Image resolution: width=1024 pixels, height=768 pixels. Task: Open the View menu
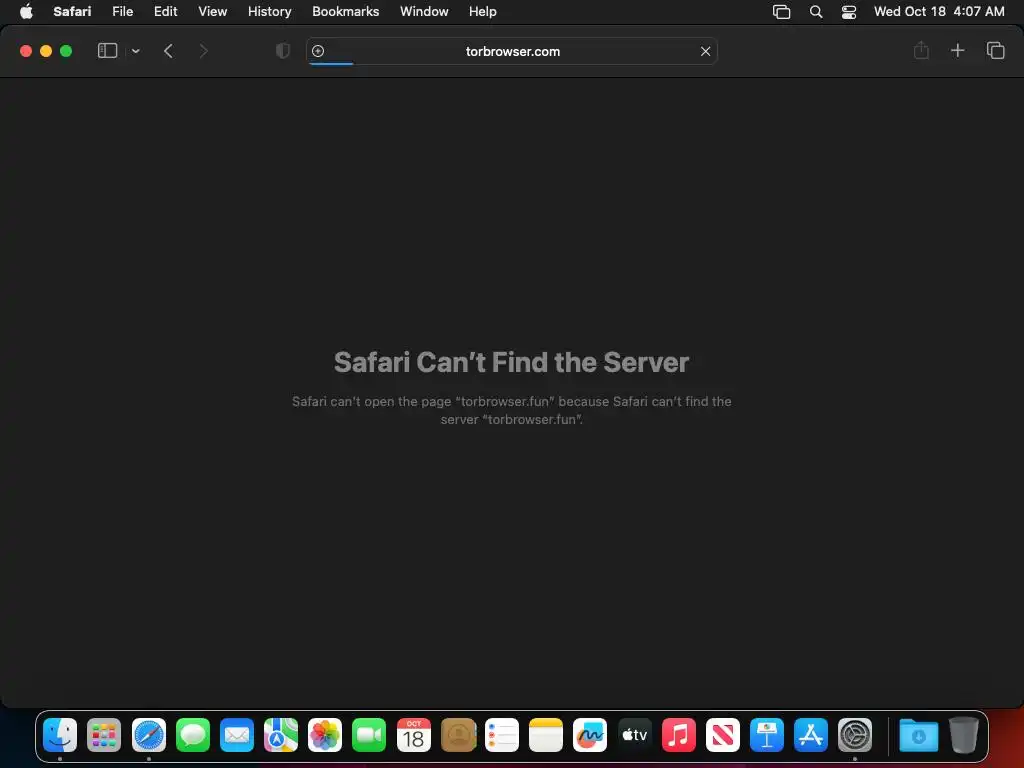[x=212, y=11]
